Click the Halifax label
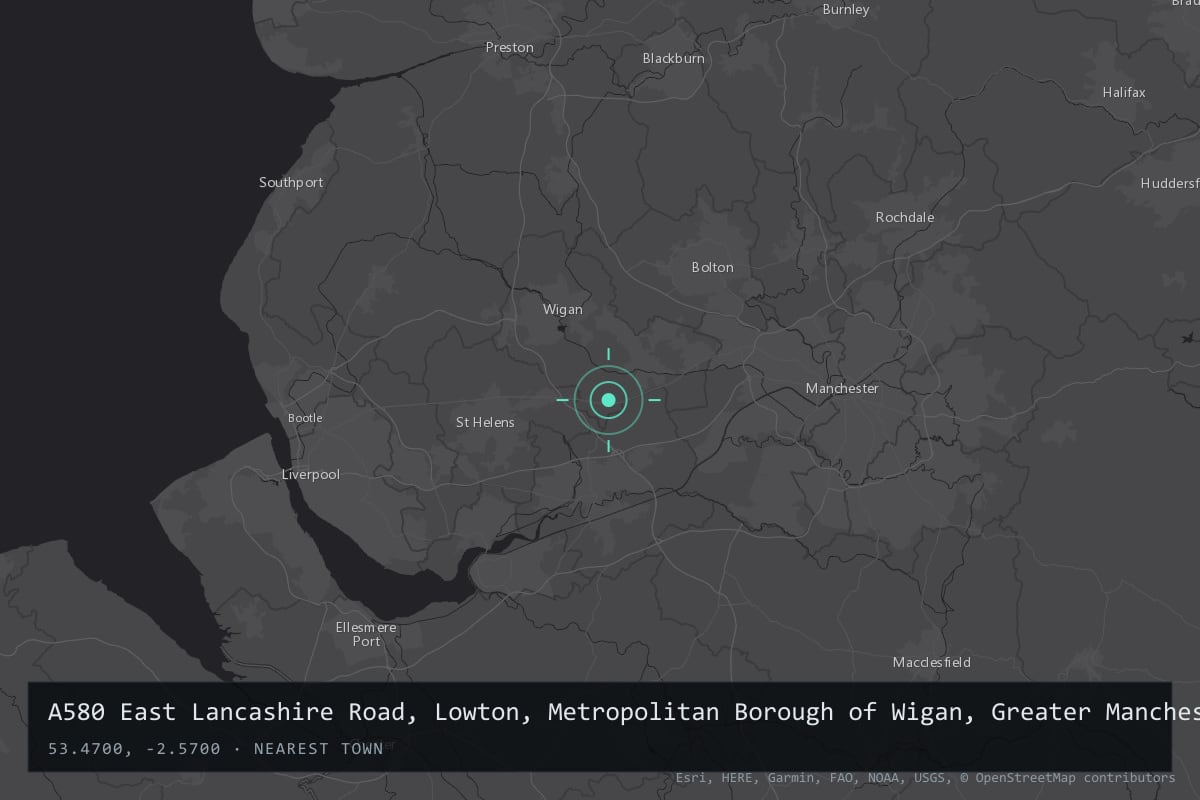The height and width of the screenshot is (800, 1200). coord(1124,92)
